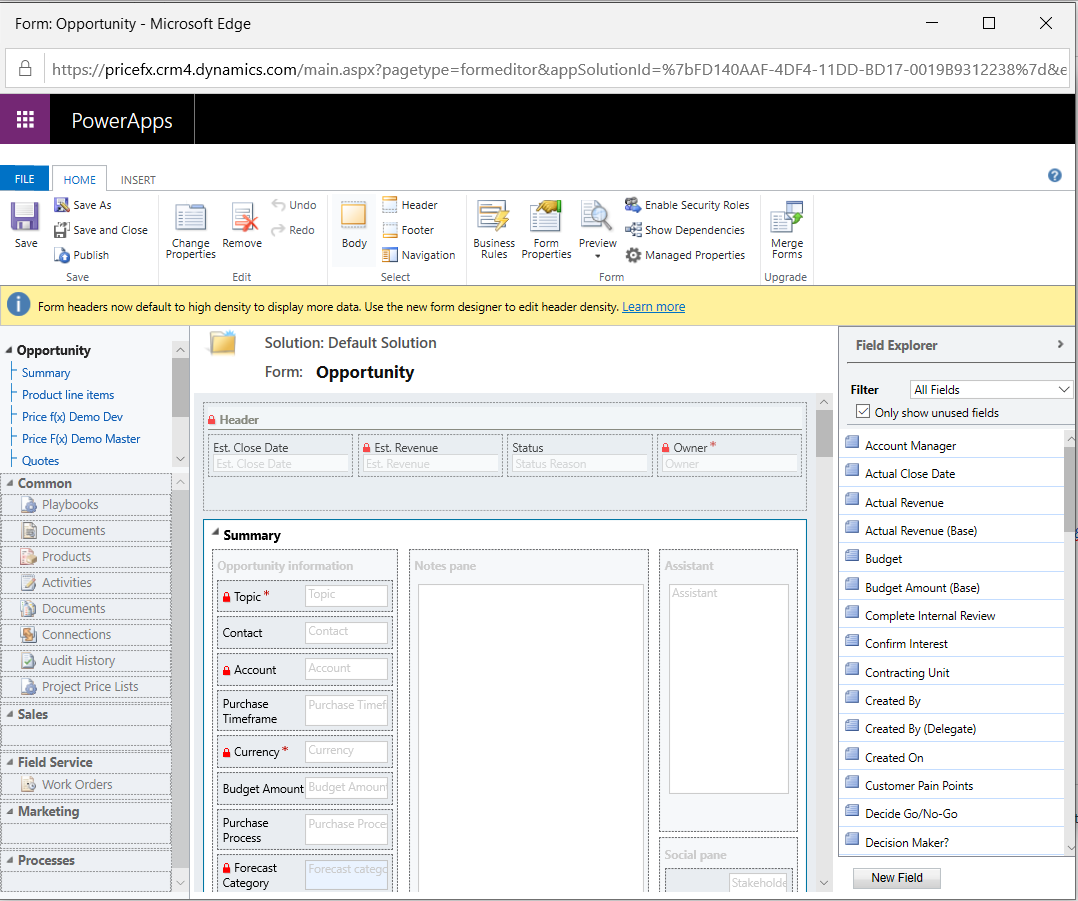Click the help question mark icon
The width and height of the screenshot is (1078, 901).
tap(1054, 175)
